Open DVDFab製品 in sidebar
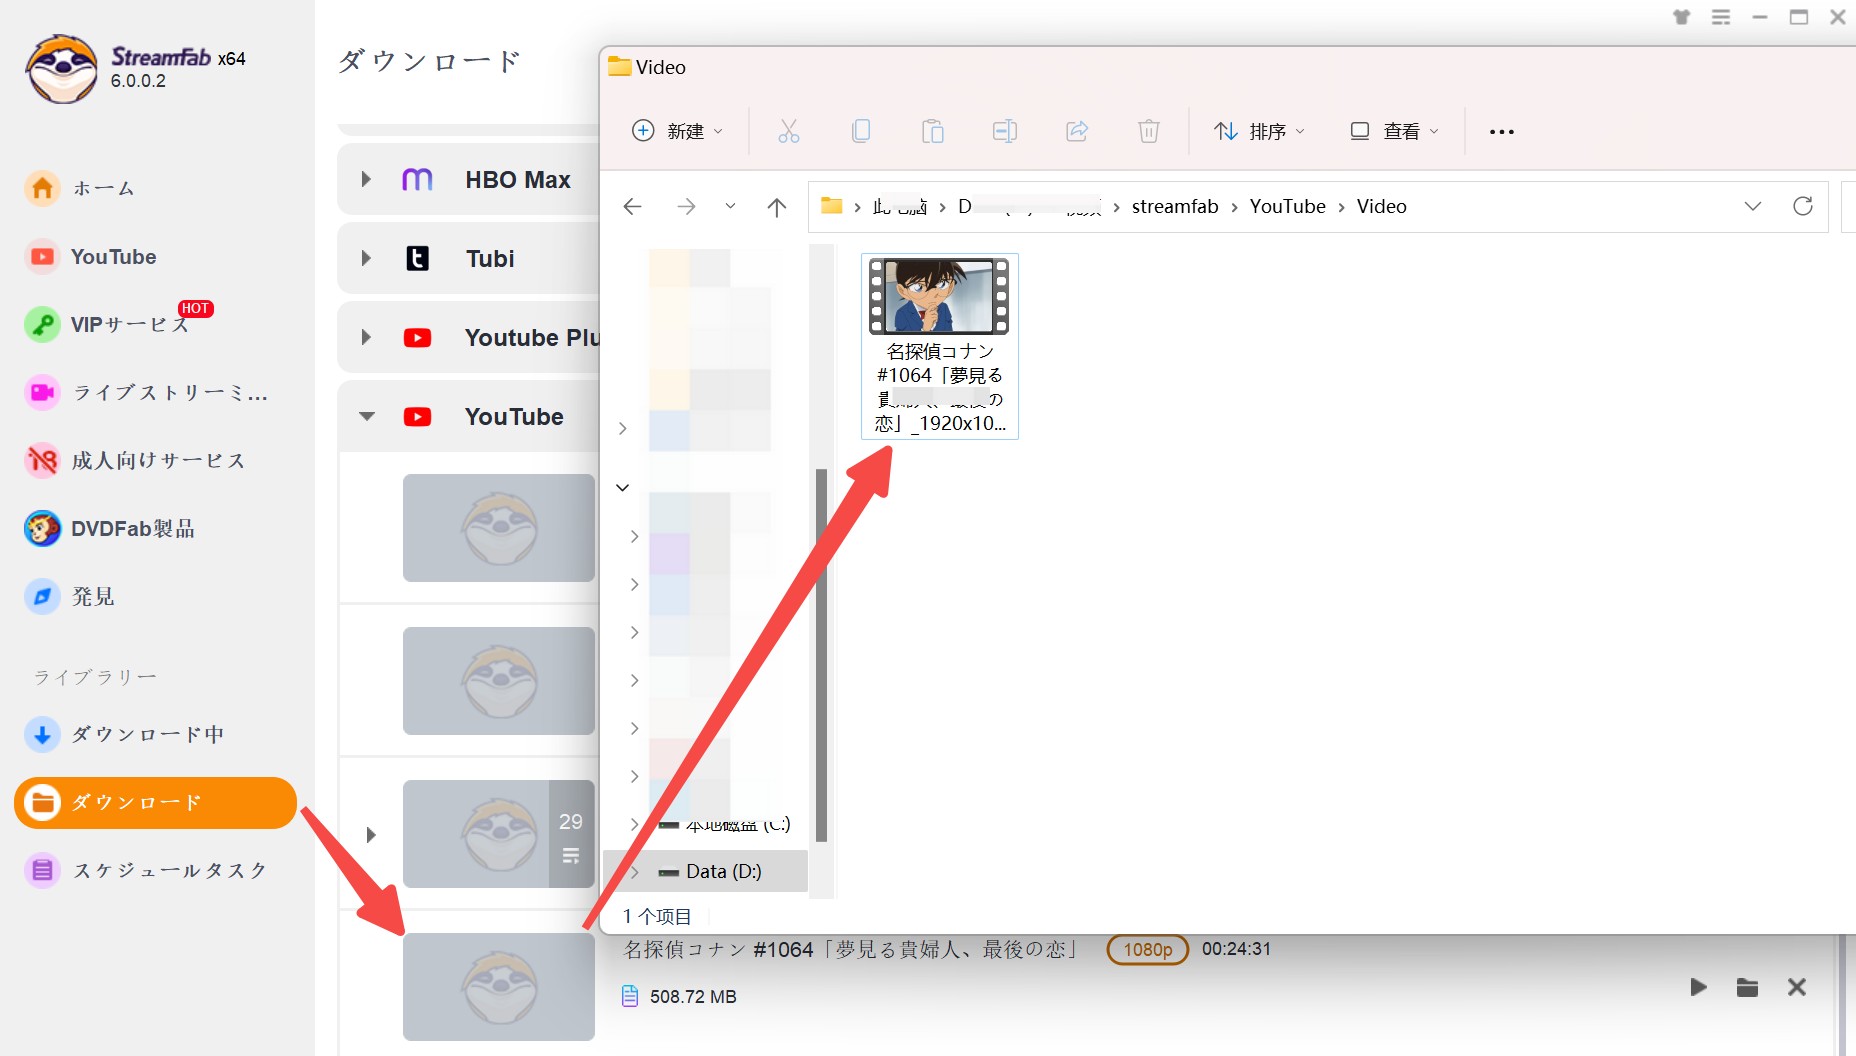 [x=110, y=529]
